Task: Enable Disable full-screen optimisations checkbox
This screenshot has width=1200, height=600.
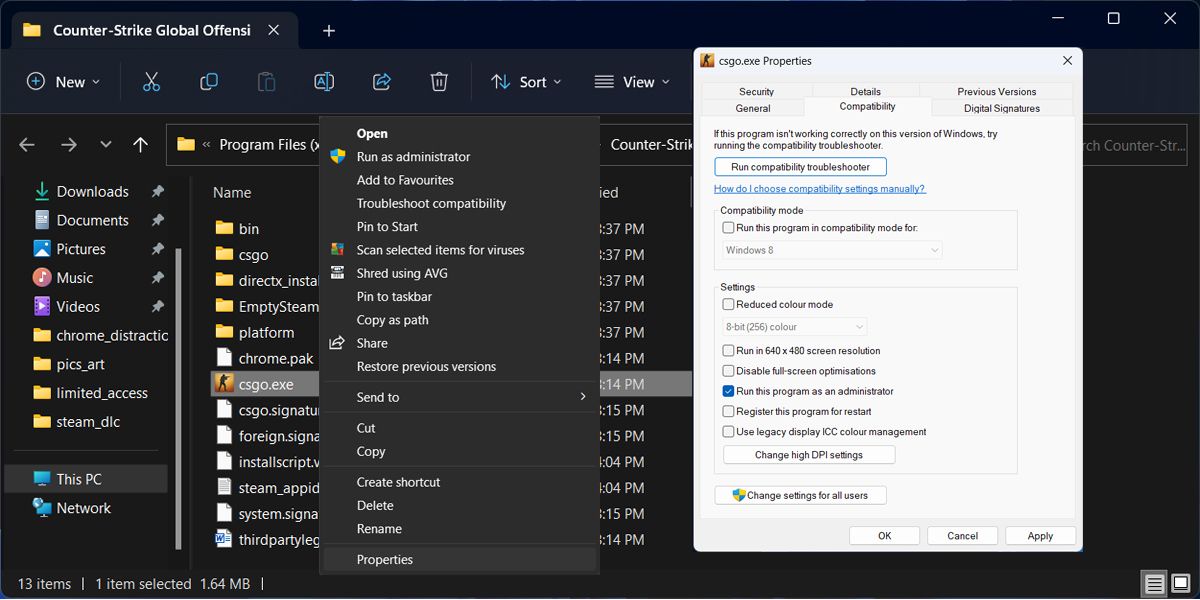Action: click(728, 371)
